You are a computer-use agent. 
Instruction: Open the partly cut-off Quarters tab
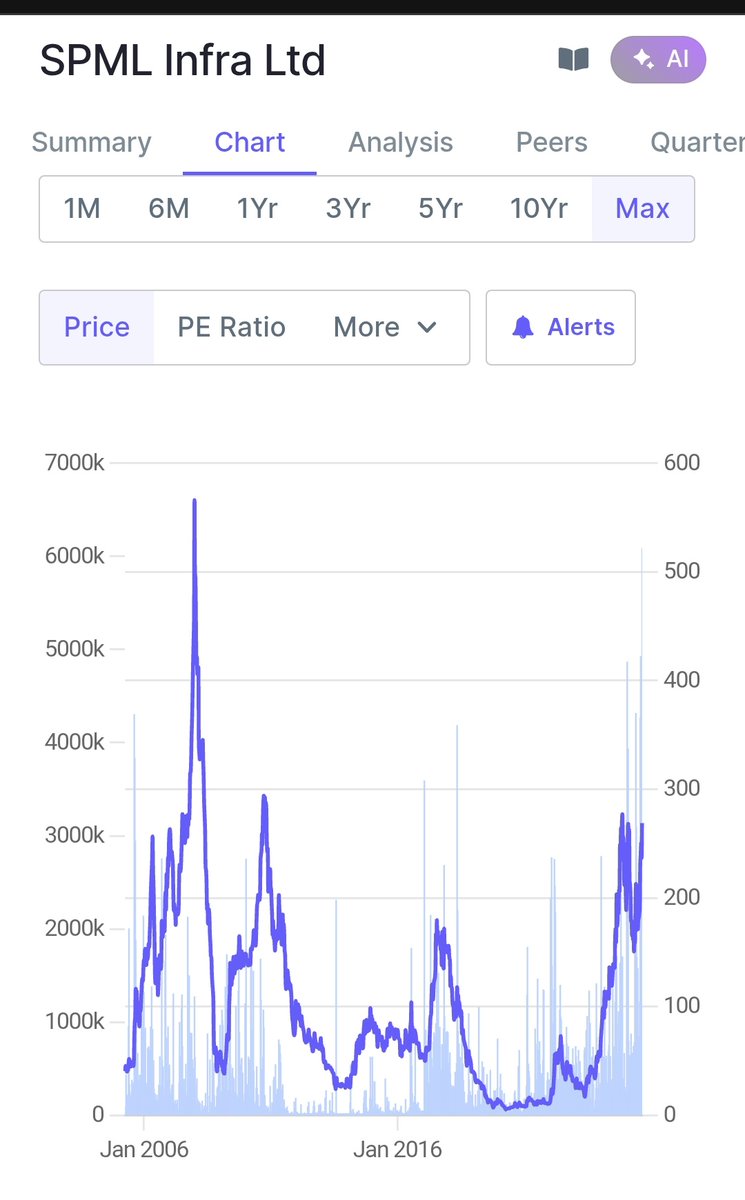click(x=697, y=142)
